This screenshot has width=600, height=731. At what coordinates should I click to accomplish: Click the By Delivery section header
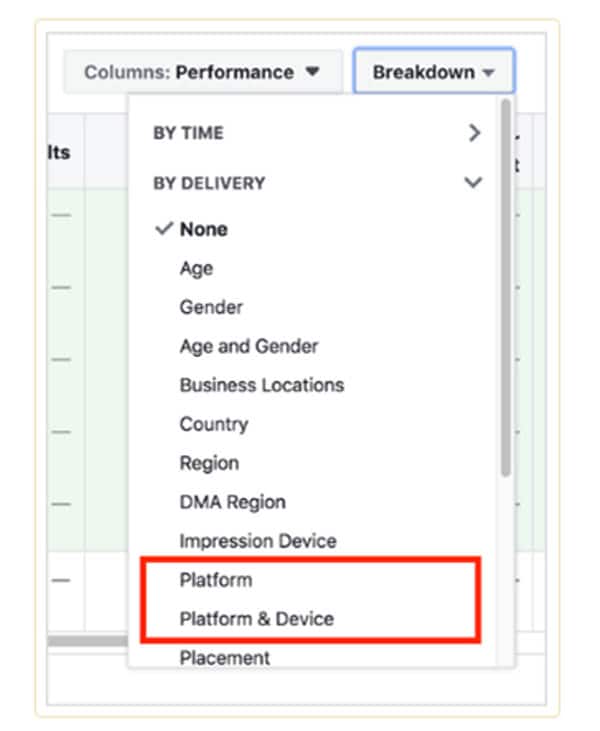pos(209,183)
